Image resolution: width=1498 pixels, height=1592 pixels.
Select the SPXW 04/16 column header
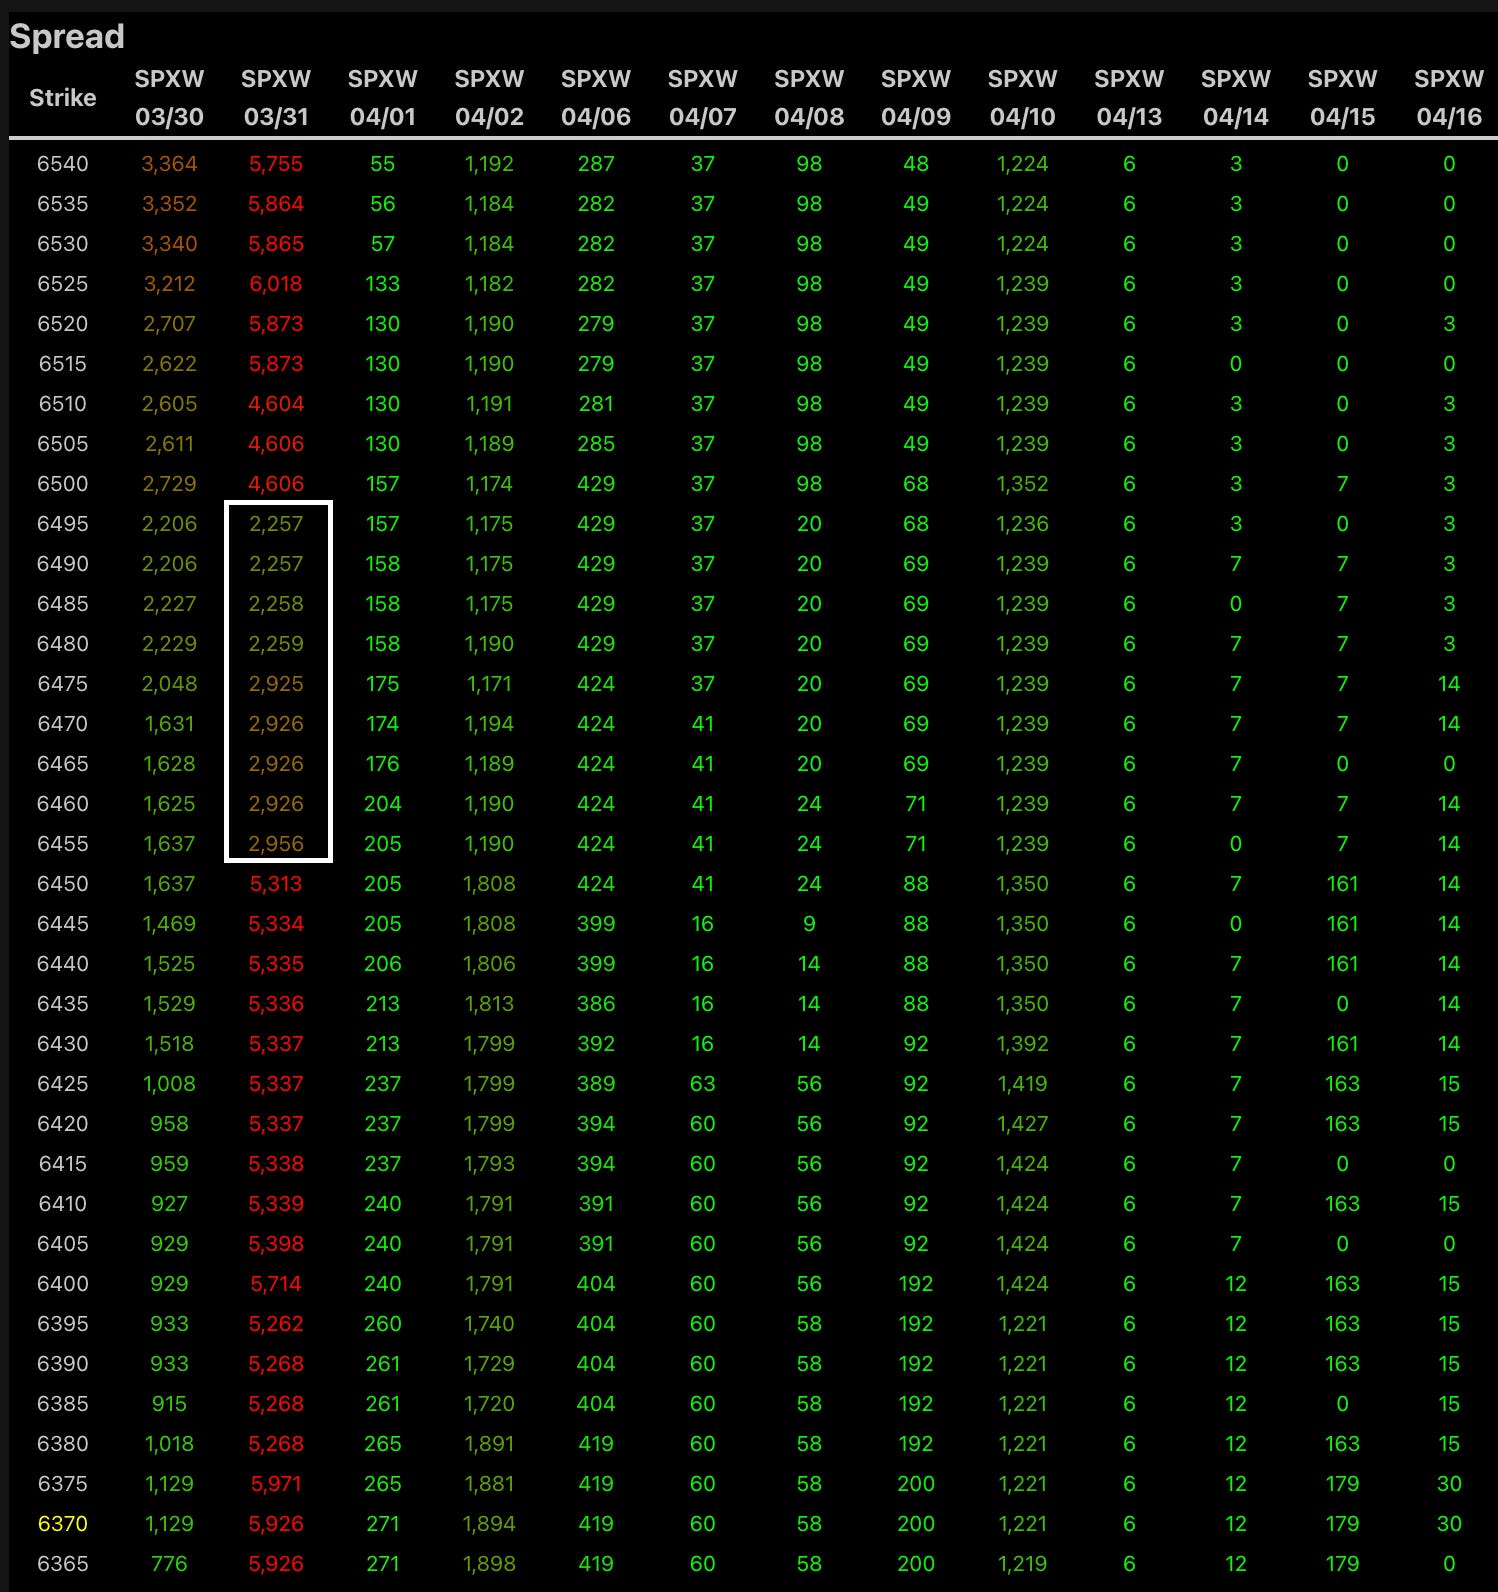(1449, 98)
